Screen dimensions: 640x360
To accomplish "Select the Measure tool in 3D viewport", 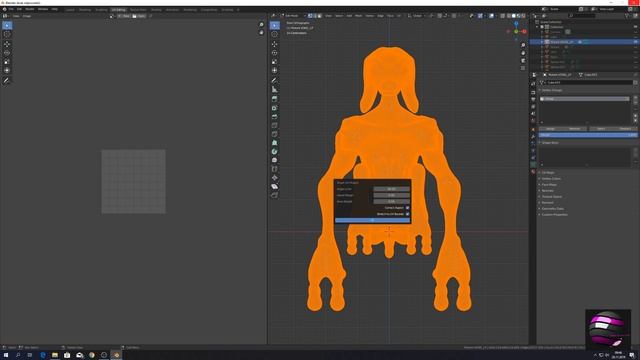I will pyautogui.click(x=275, y=89).
